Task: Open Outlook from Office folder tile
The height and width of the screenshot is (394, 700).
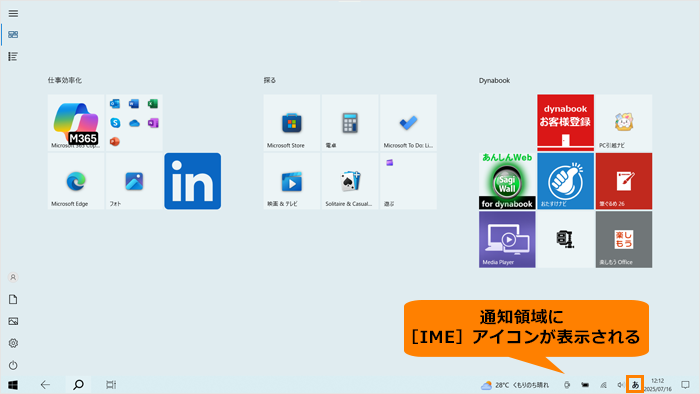Action: pyautogui.click(x=115, y=104)
